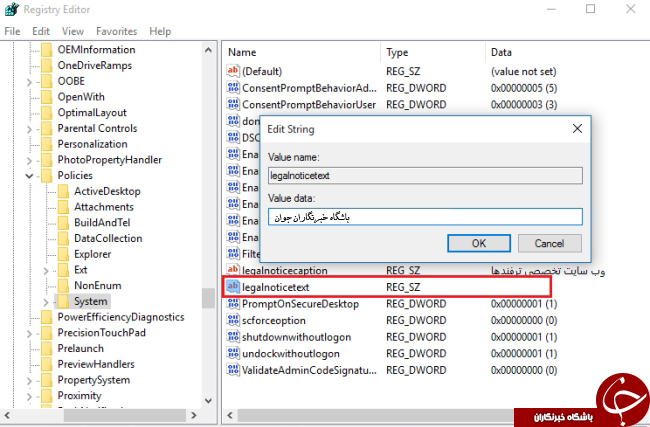Select the NonEnum folder icon

63,286
